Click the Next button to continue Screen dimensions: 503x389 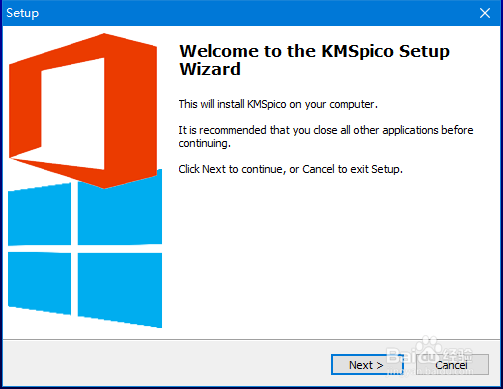pyautogui.click(x=367, y=365)
